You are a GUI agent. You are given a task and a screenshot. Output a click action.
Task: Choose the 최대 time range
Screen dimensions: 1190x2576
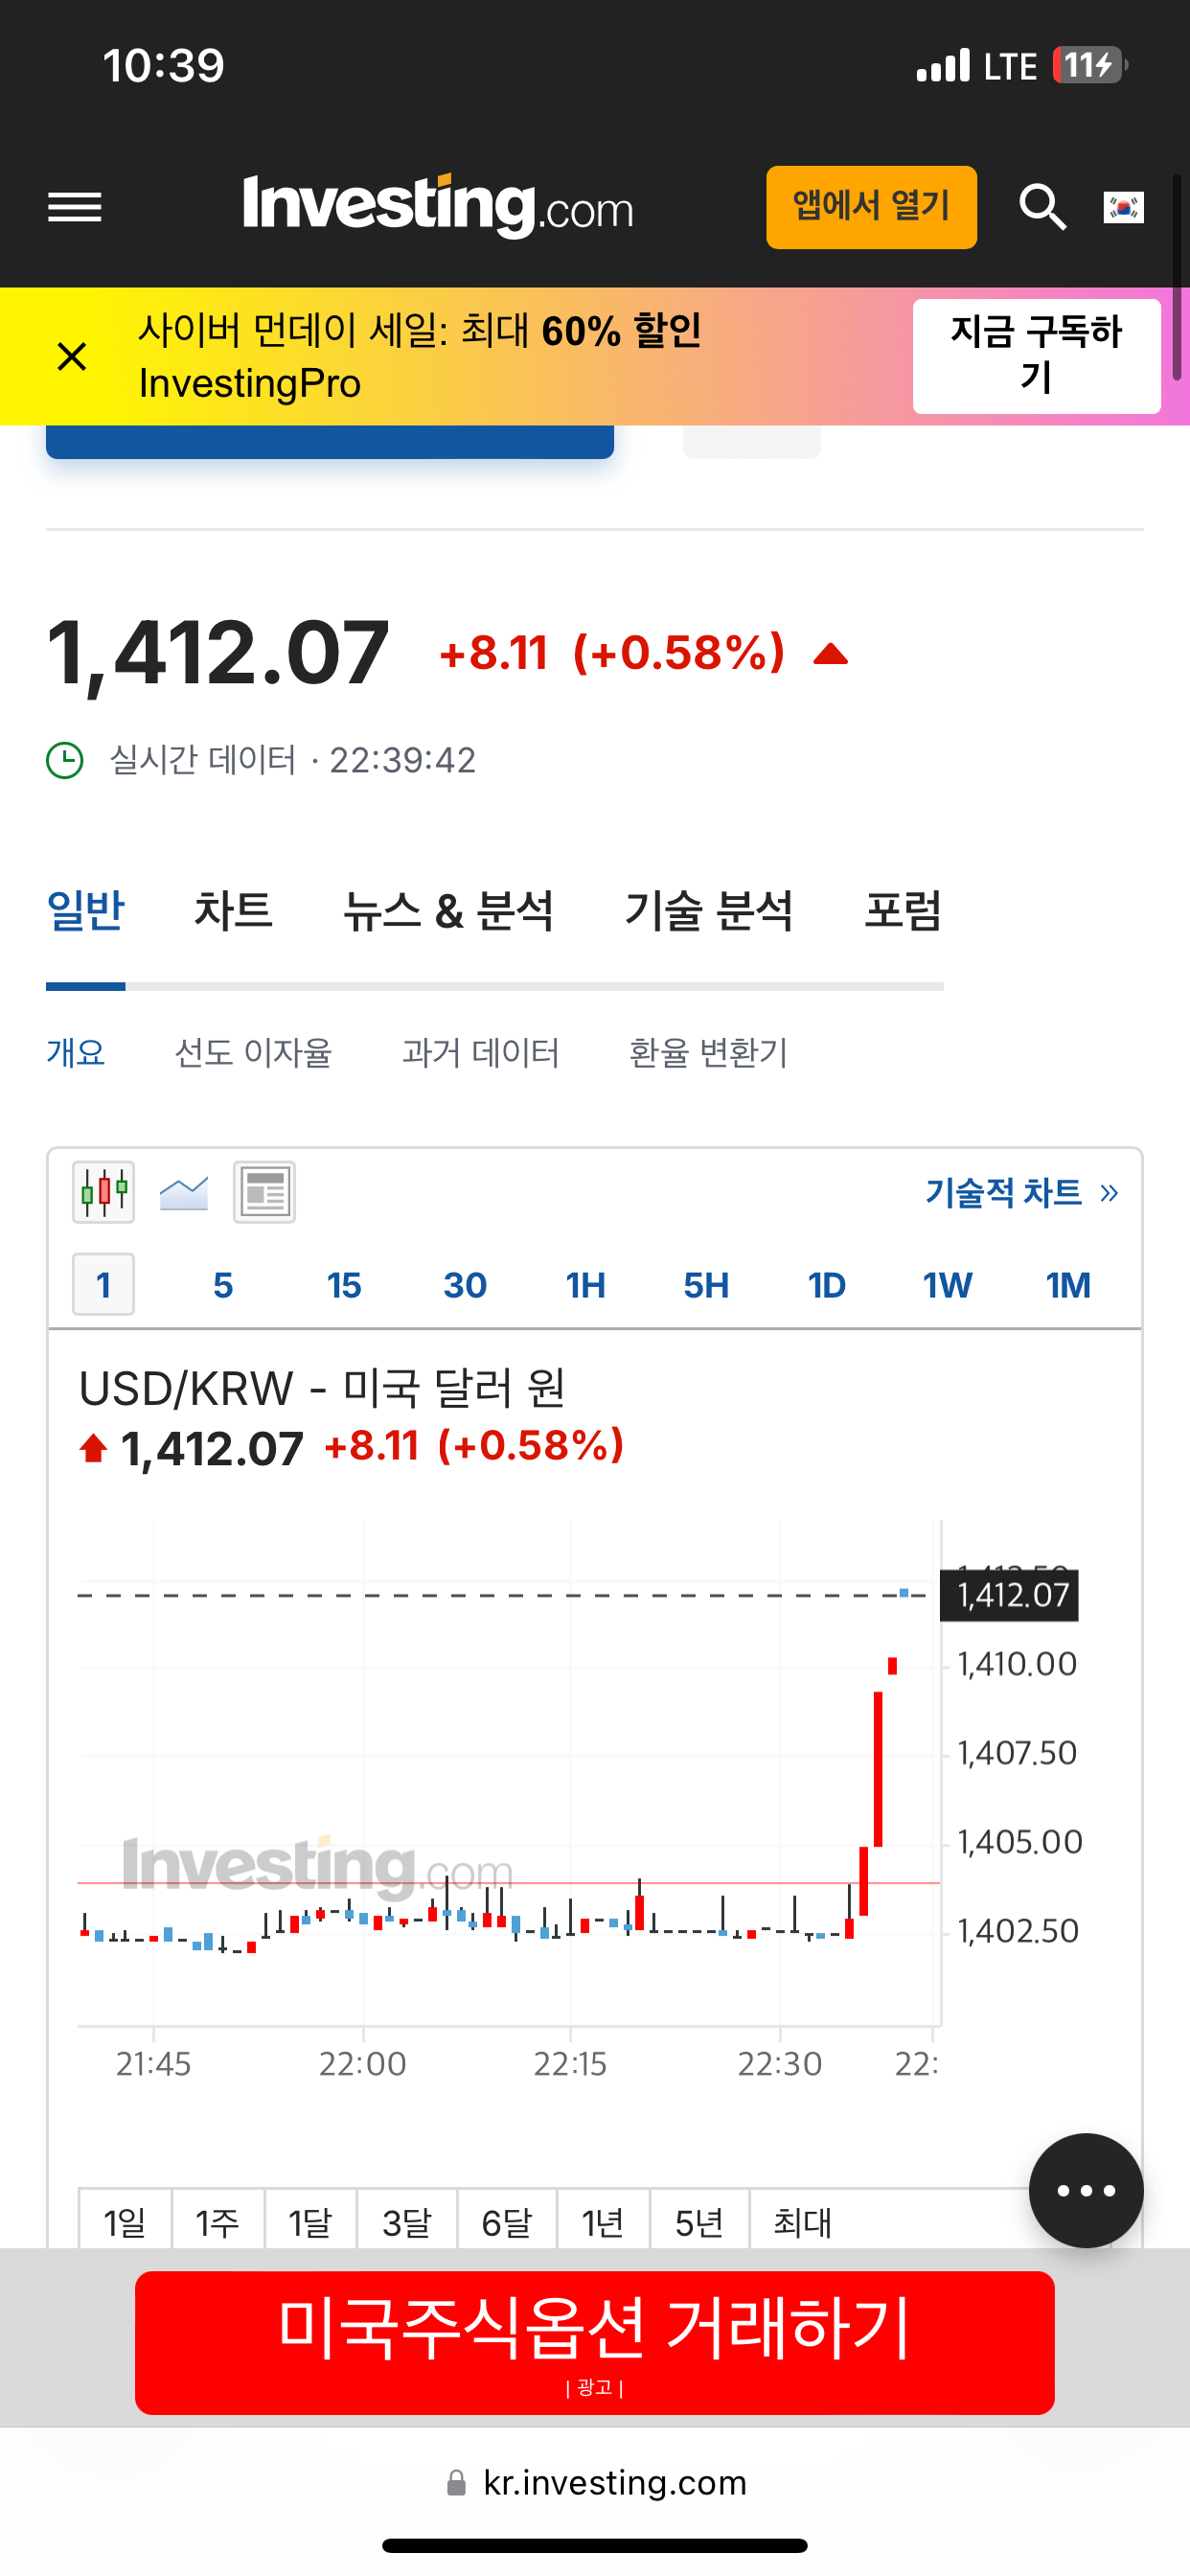tap(802, 2222)
